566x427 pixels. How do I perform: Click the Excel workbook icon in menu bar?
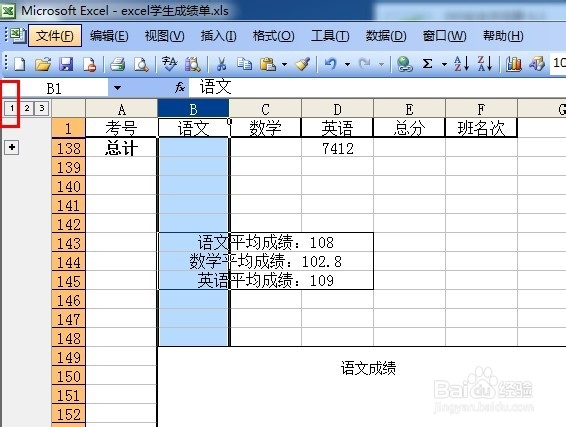point(17,35)
